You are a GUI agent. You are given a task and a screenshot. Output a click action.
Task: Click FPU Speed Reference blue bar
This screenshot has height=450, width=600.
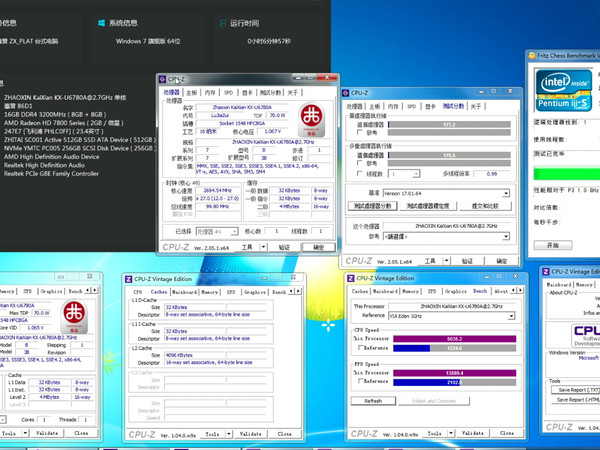pos(455,382)
